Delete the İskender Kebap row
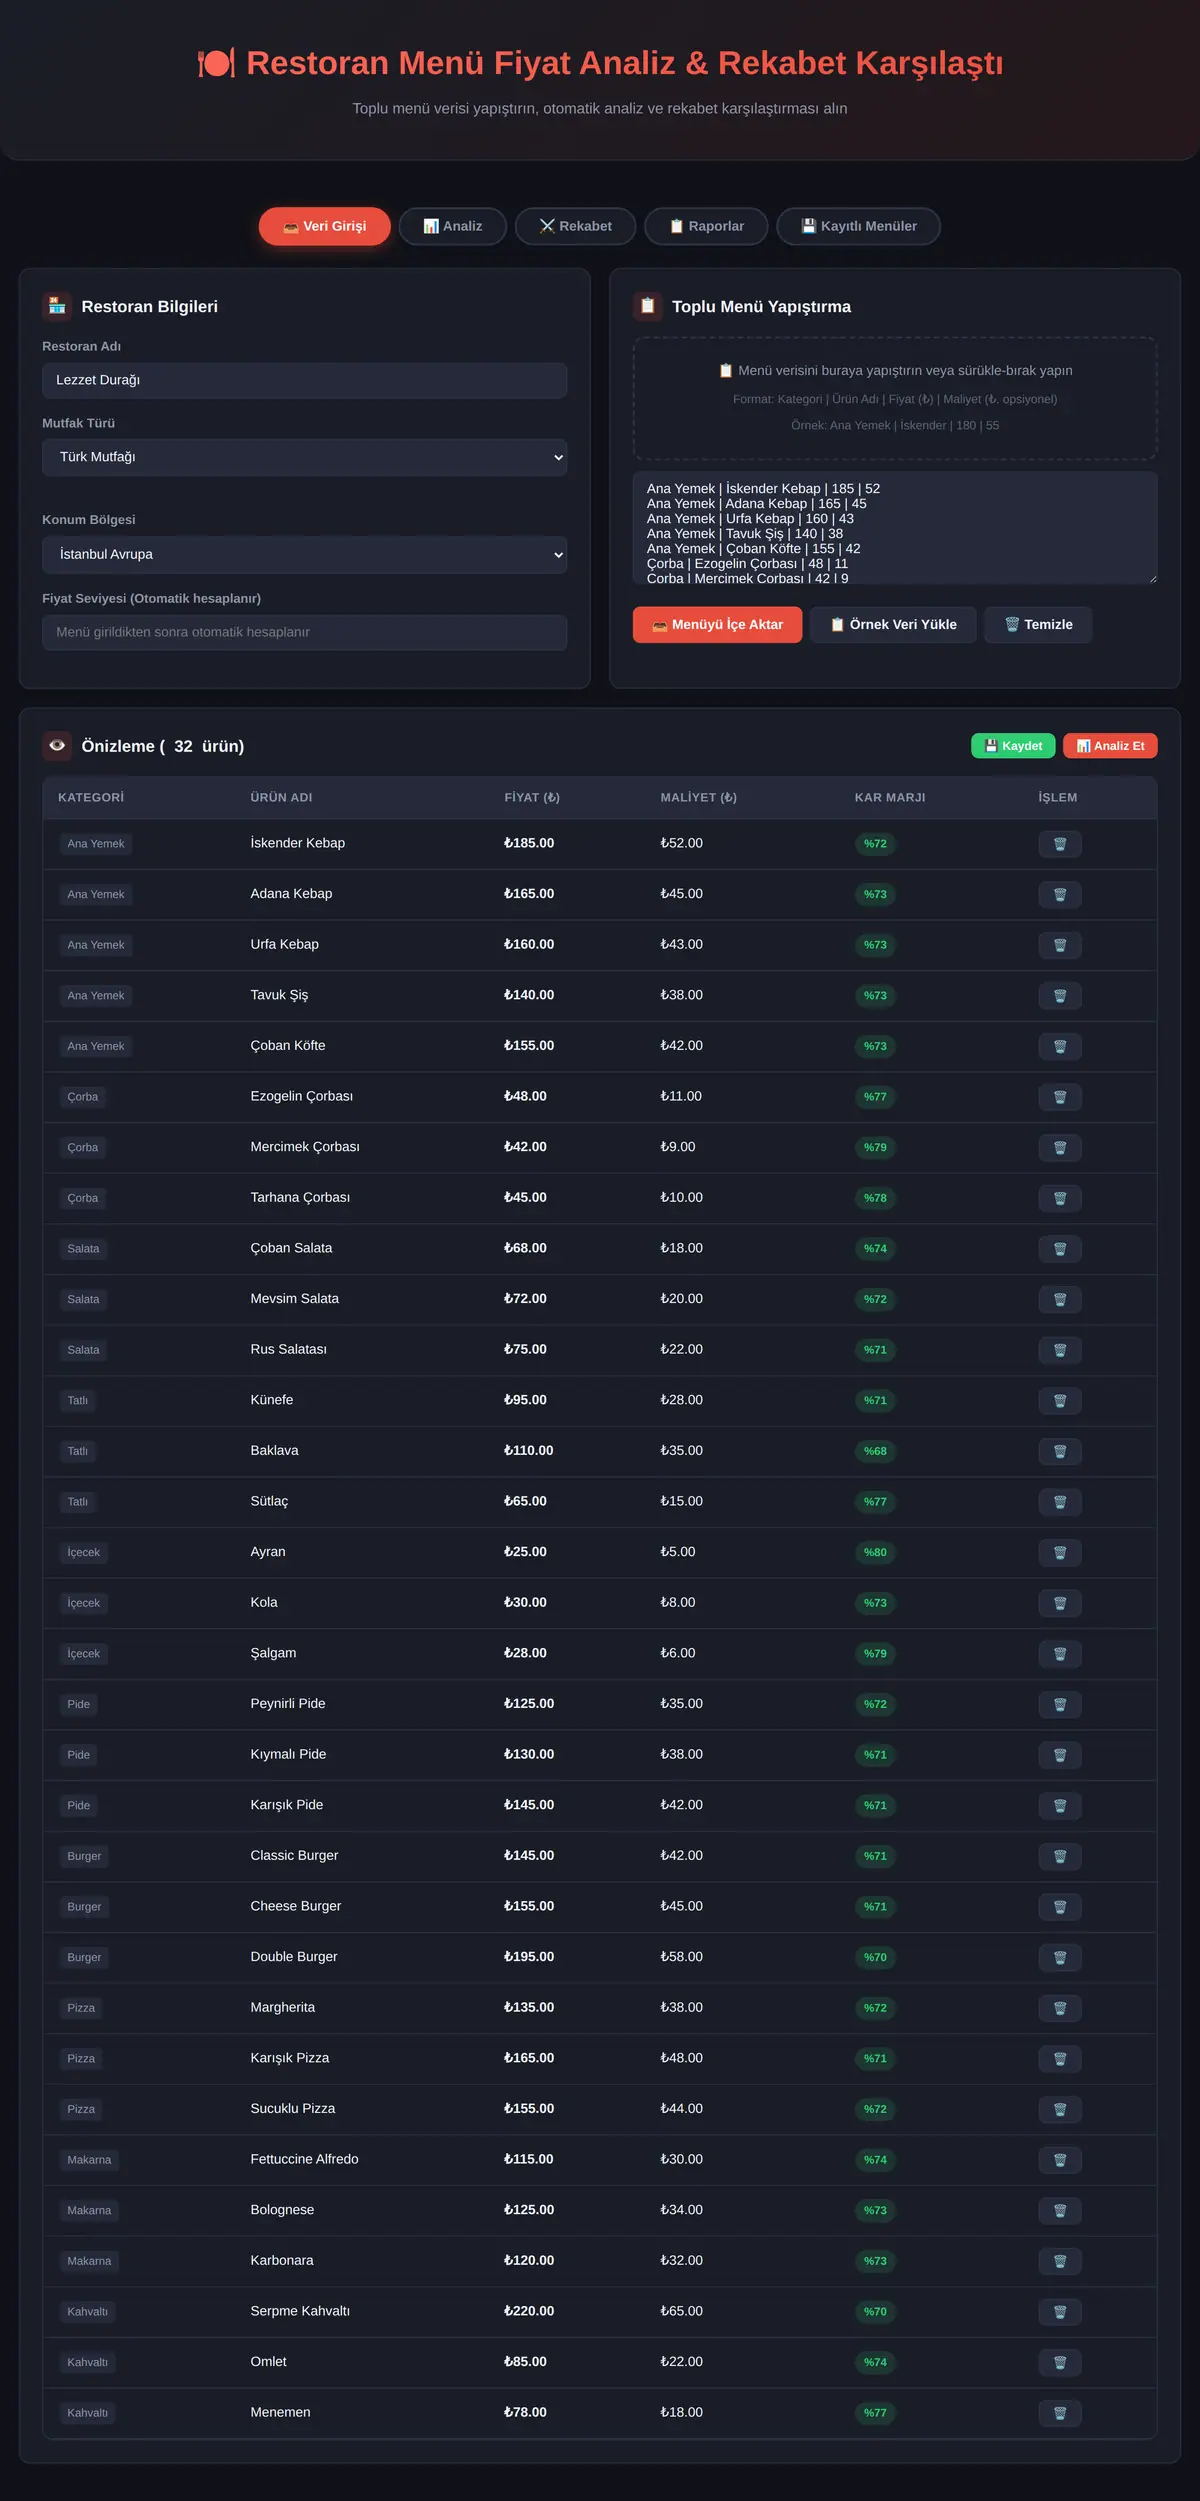The image size is (1200, 2501). click(x=1059, y=844)
